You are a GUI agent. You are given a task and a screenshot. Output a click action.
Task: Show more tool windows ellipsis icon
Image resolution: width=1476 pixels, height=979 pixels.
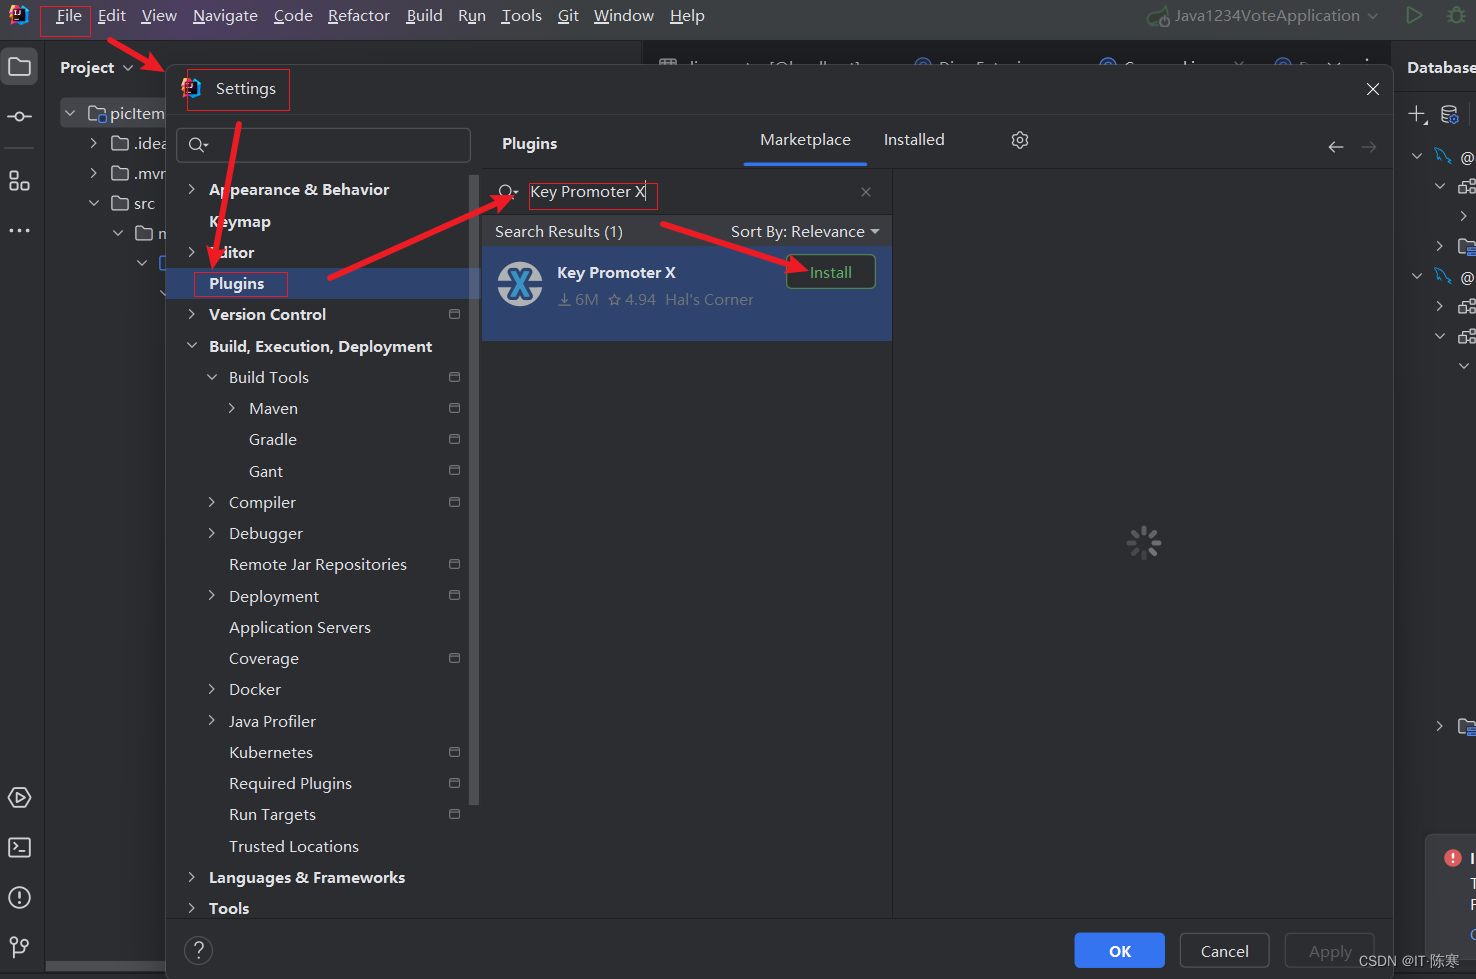coord(19,230)
